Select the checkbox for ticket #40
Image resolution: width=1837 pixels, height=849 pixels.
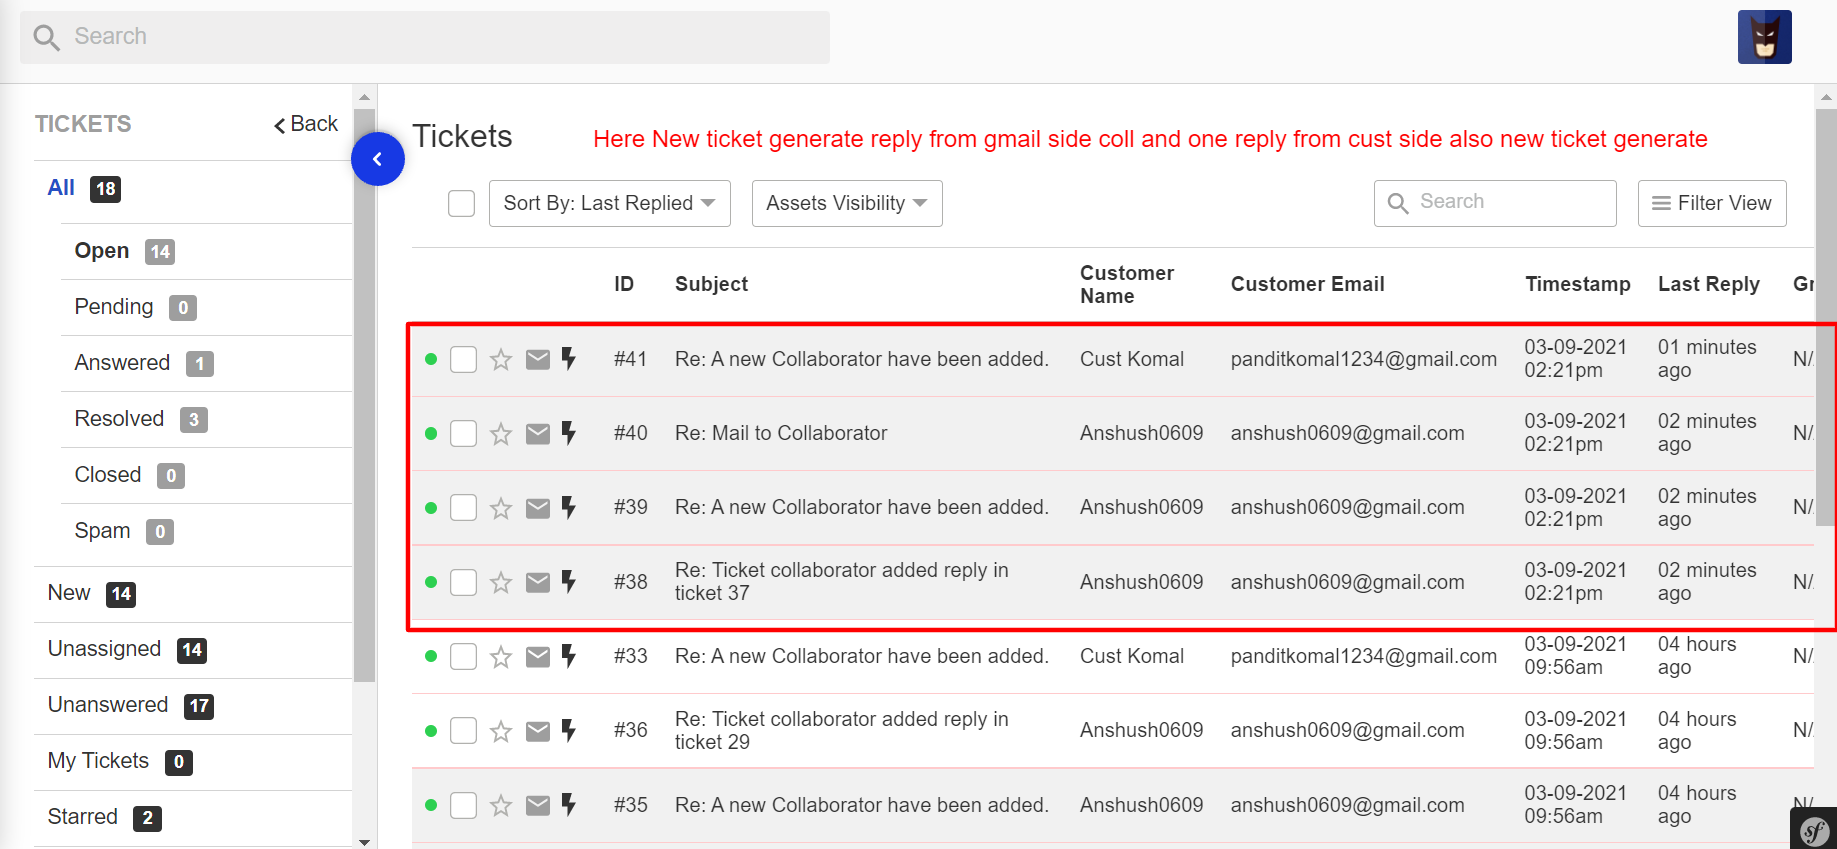463,433
